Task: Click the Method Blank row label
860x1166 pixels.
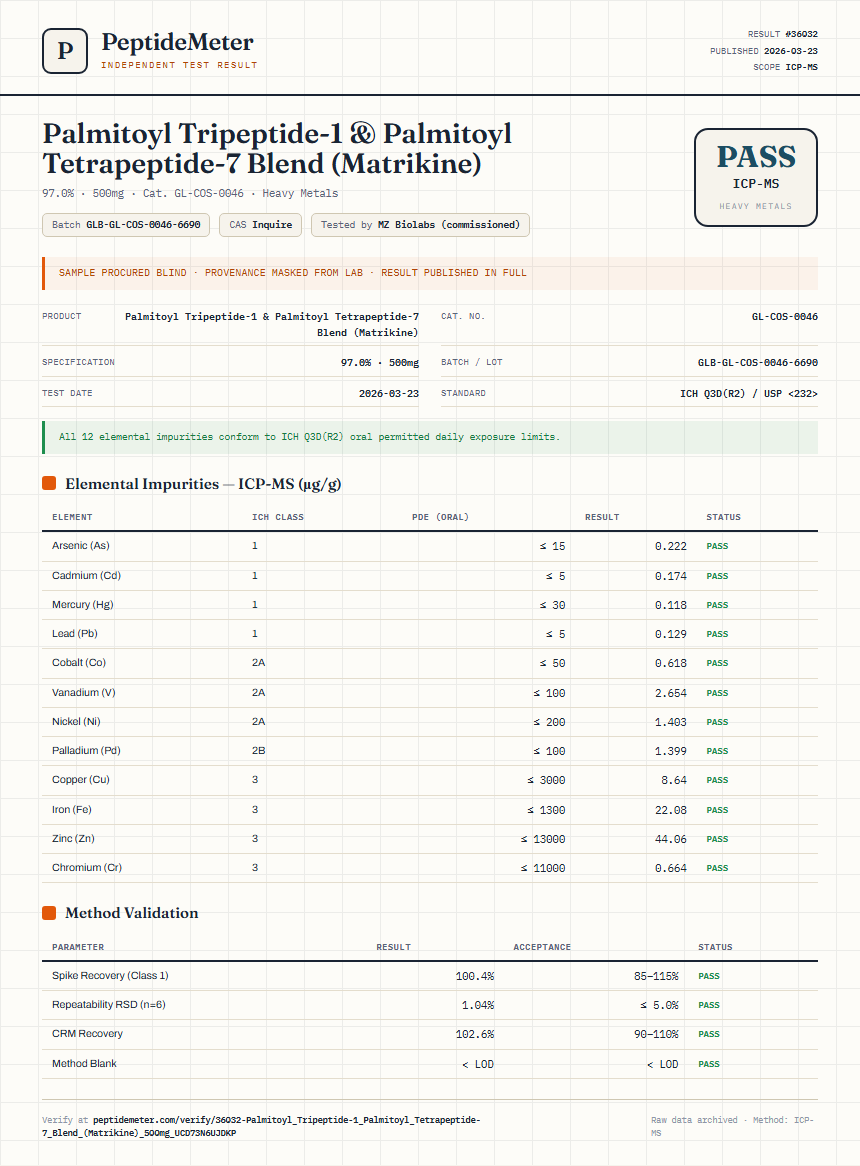Action: [x=84, y=1063]
